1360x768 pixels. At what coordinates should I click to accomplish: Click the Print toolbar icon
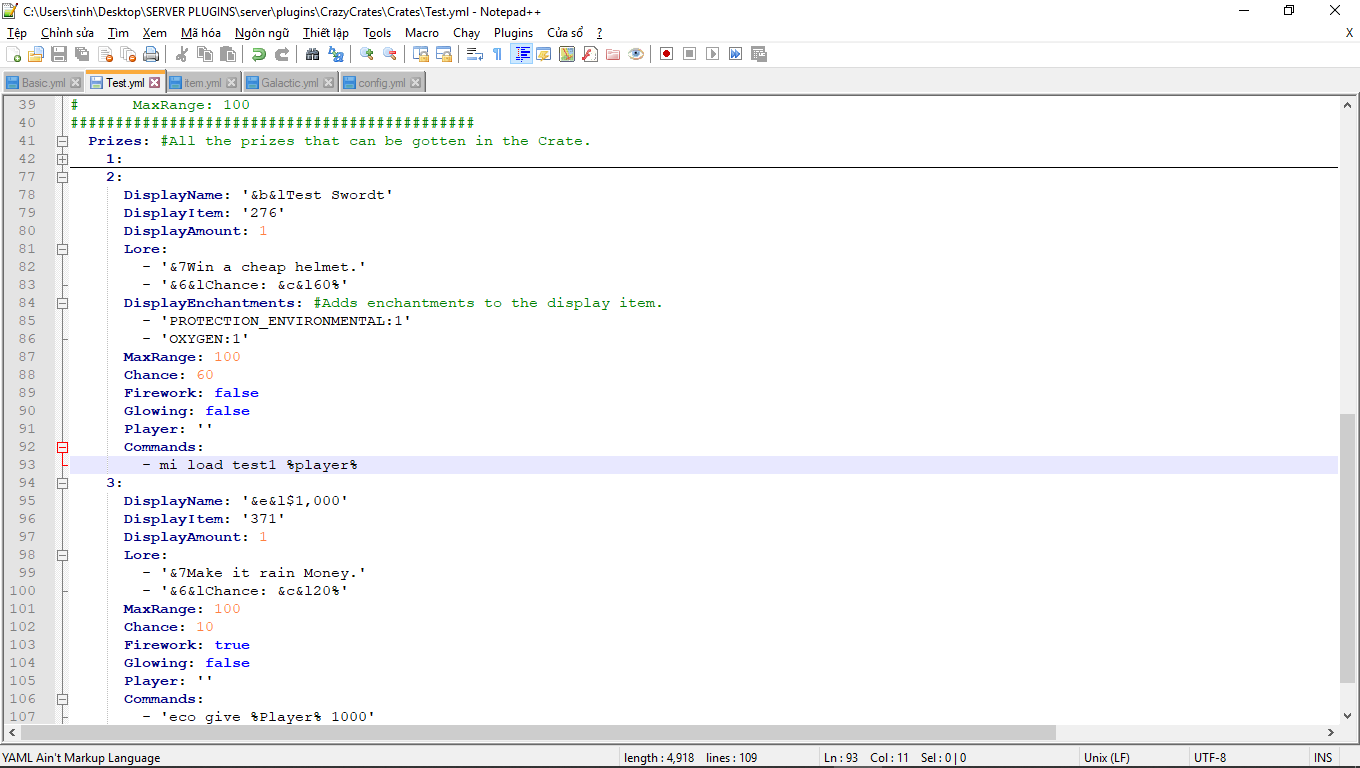(151, 54)
